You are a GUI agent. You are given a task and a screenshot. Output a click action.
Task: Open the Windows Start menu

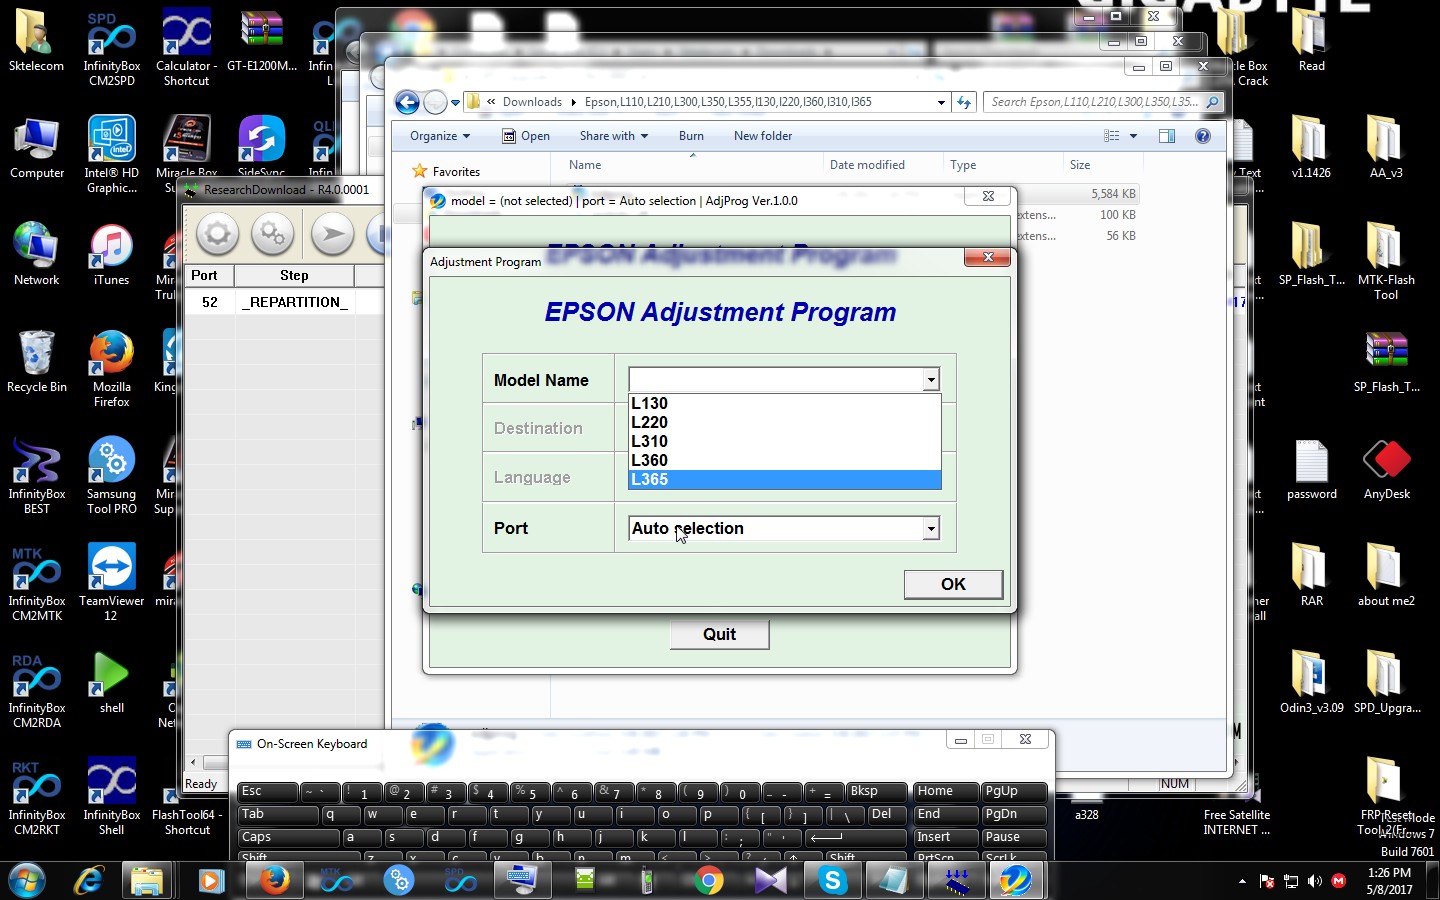[27, 881]
